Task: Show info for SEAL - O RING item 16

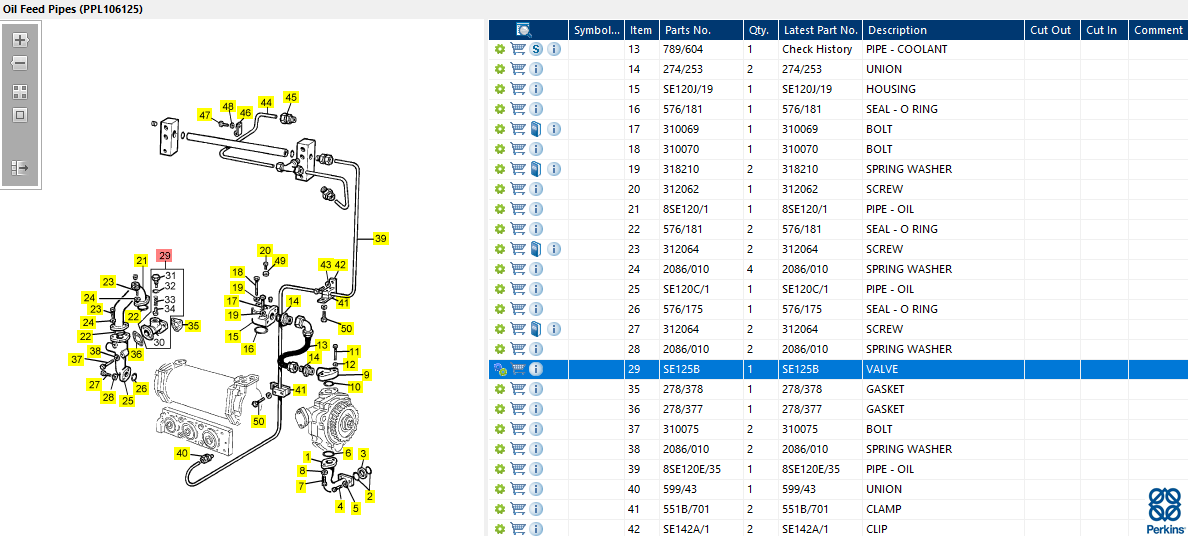Action: [536, 109]
